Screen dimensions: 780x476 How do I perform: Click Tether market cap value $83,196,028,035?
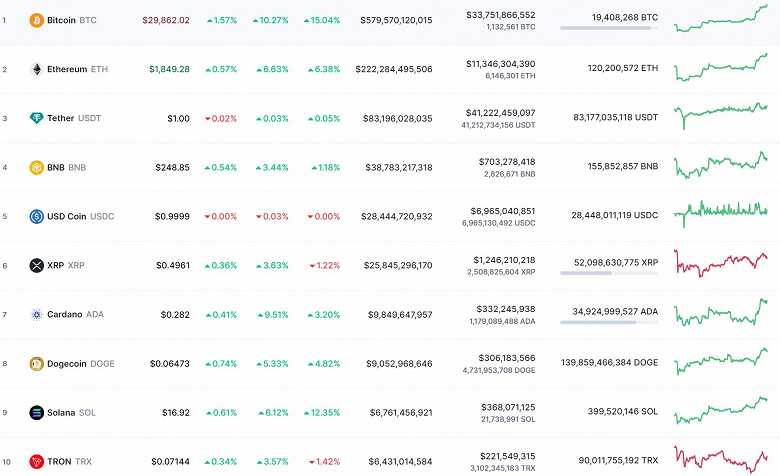(x=393, y=118)
